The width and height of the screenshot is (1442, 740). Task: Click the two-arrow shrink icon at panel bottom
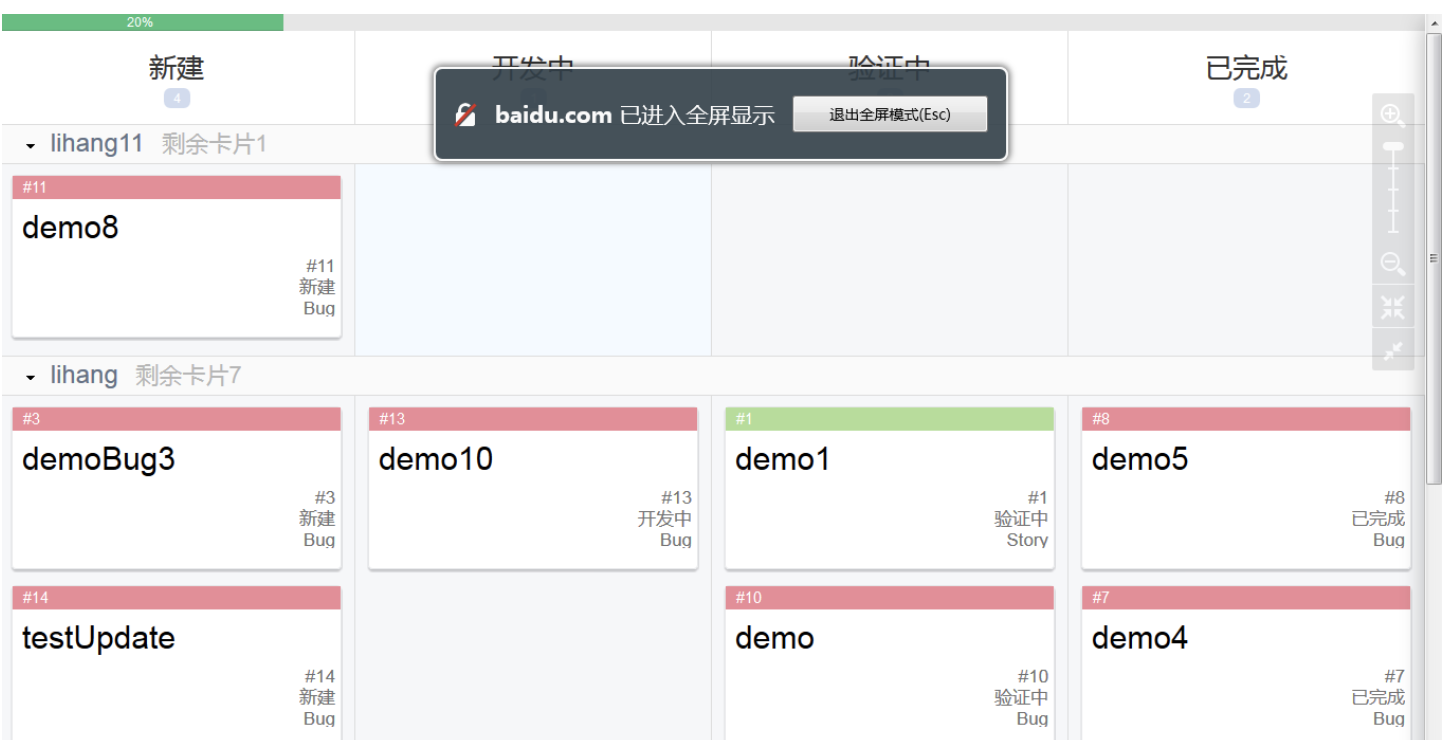(x=1393, y=350)
